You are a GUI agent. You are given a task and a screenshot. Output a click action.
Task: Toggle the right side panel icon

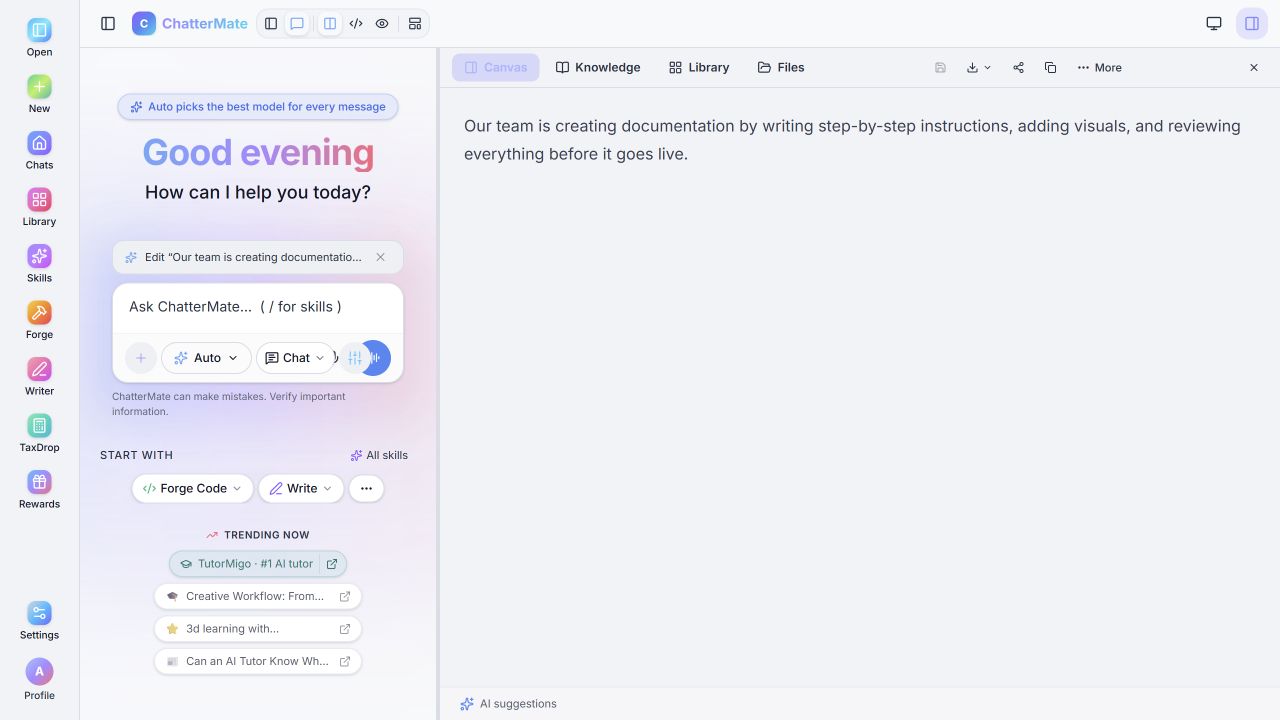pos(1252,23)
